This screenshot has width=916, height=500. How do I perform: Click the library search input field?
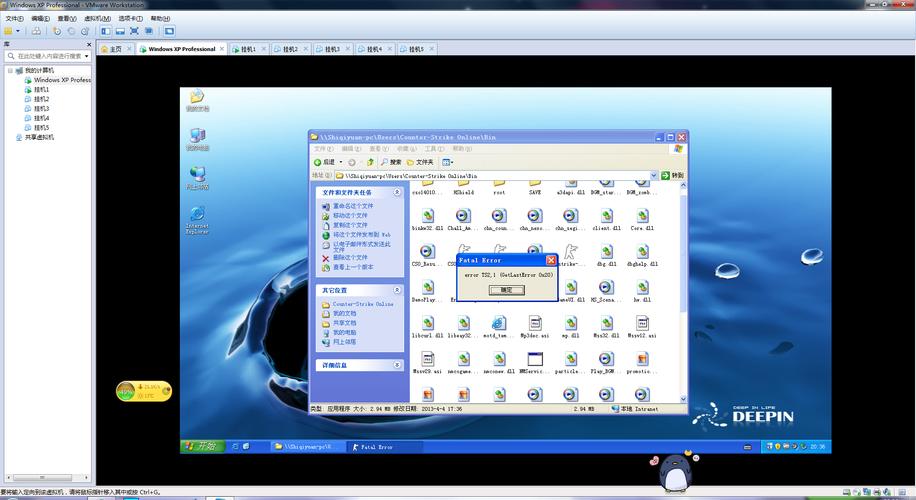(x=48, y=56)
